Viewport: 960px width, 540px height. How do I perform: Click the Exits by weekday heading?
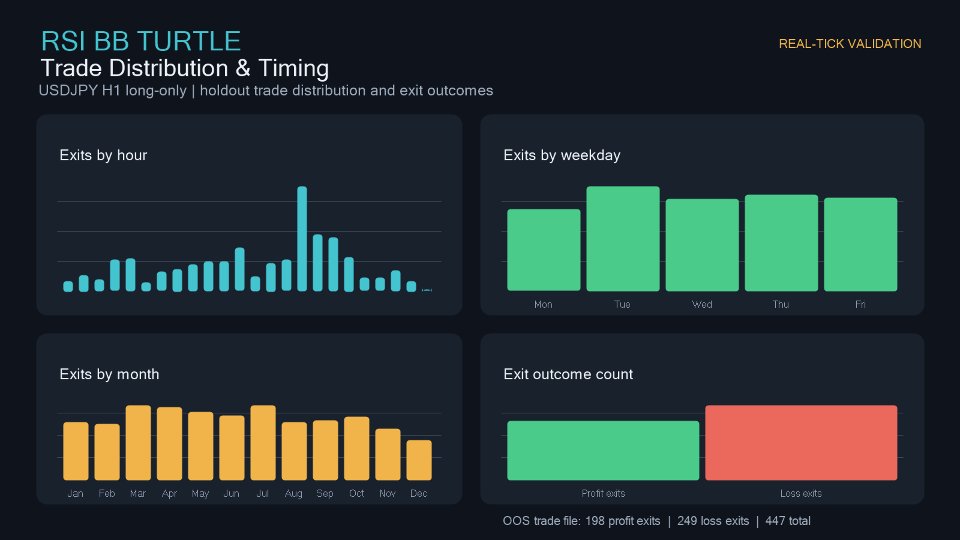coord(561,155)
